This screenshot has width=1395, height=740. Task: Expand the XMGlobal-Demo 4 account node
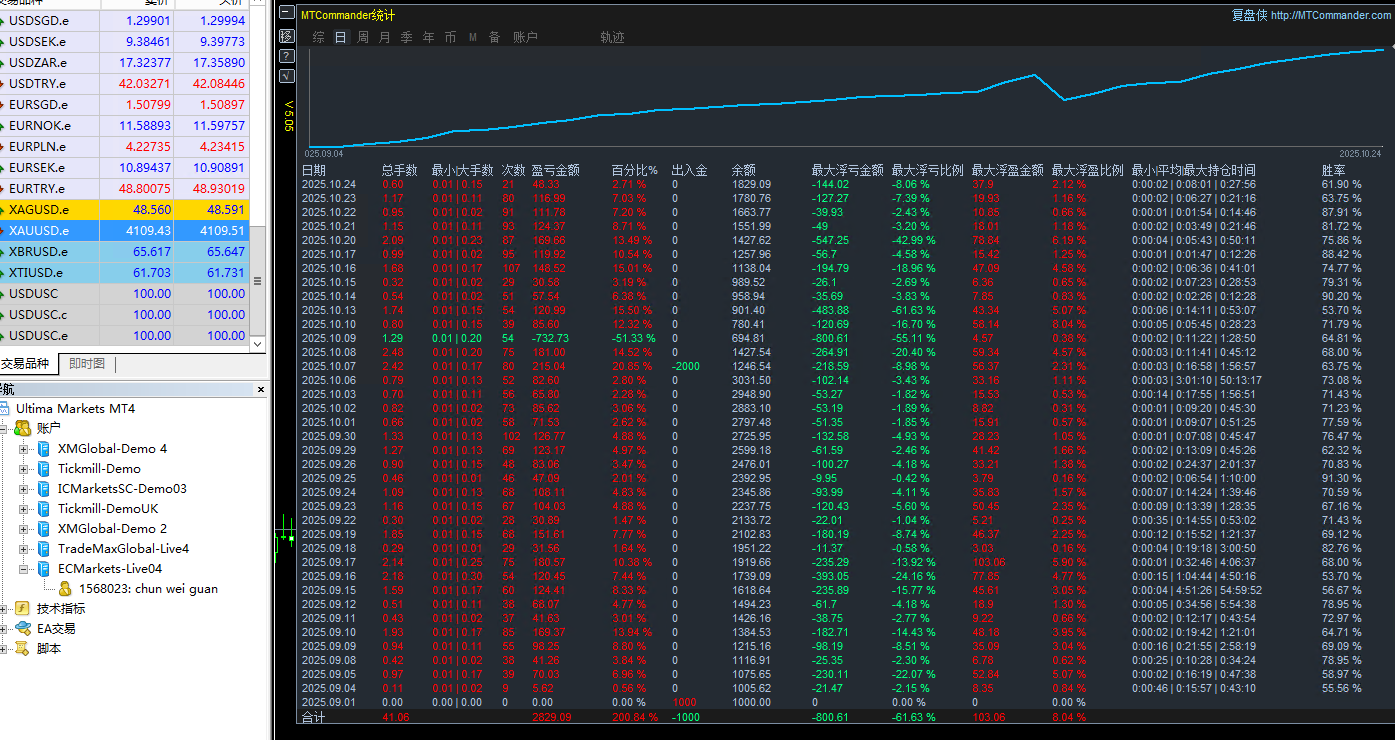click(x=24, y=449)
